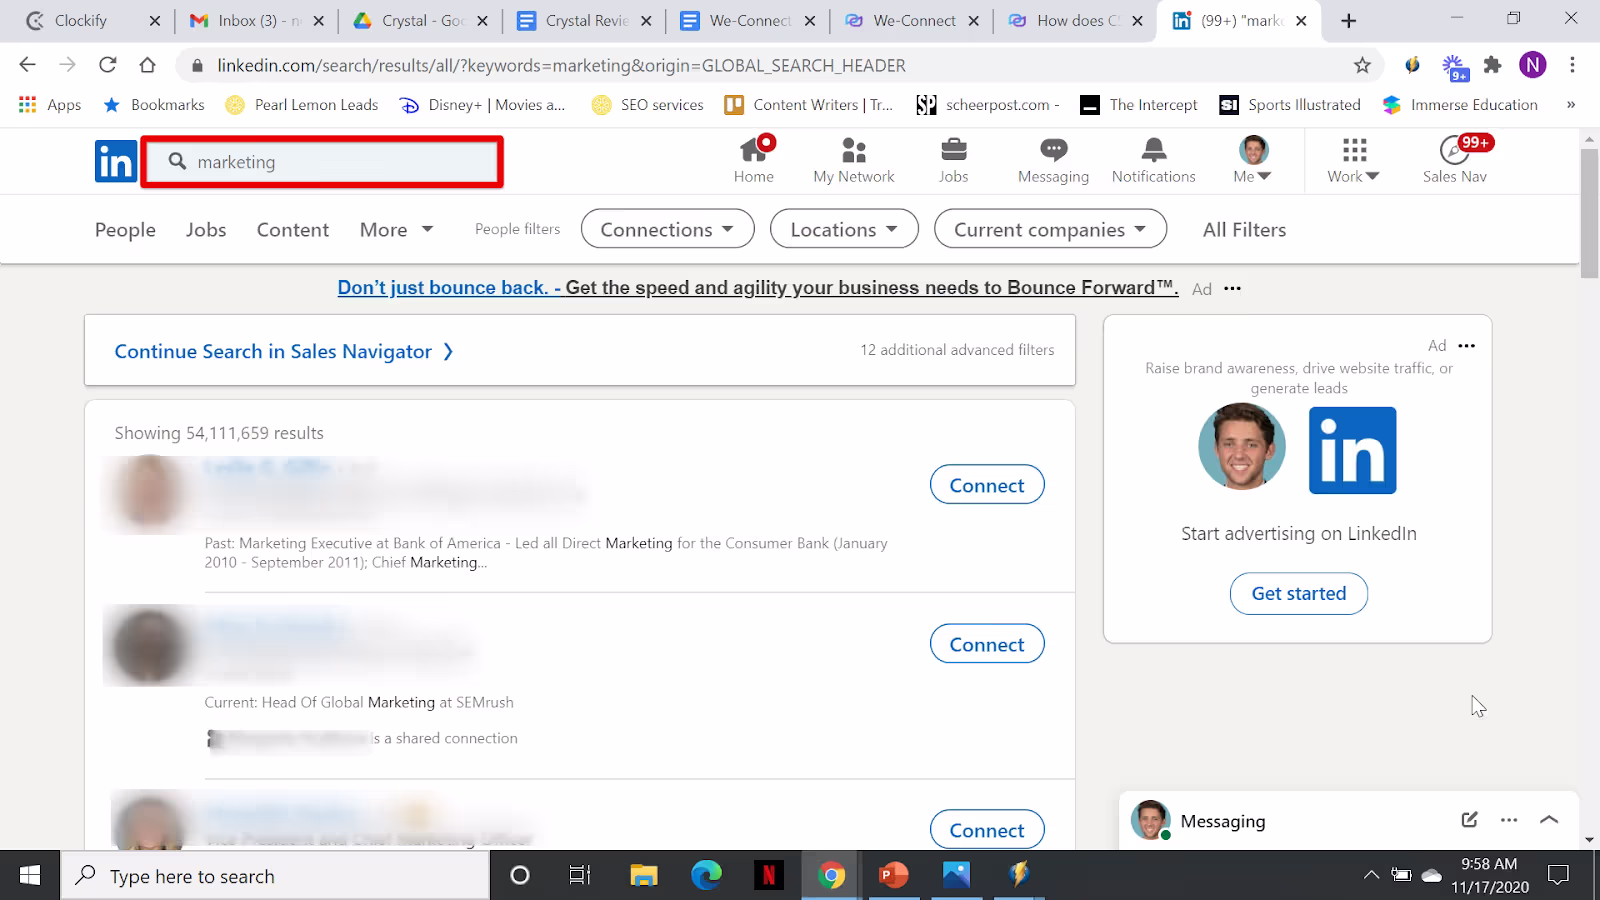Viewport: 1600px width, 900px height.
Task: Open the Apps bookmarks shortcut
Action: 50,105
